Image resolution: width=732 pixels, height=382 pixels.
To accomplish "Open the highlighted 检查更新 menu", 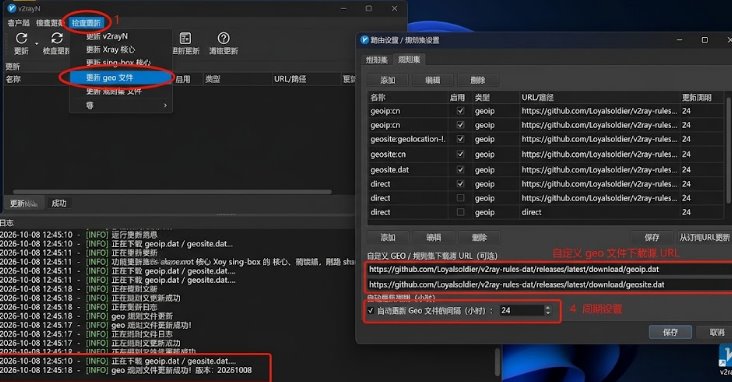I will coord(86,22).
